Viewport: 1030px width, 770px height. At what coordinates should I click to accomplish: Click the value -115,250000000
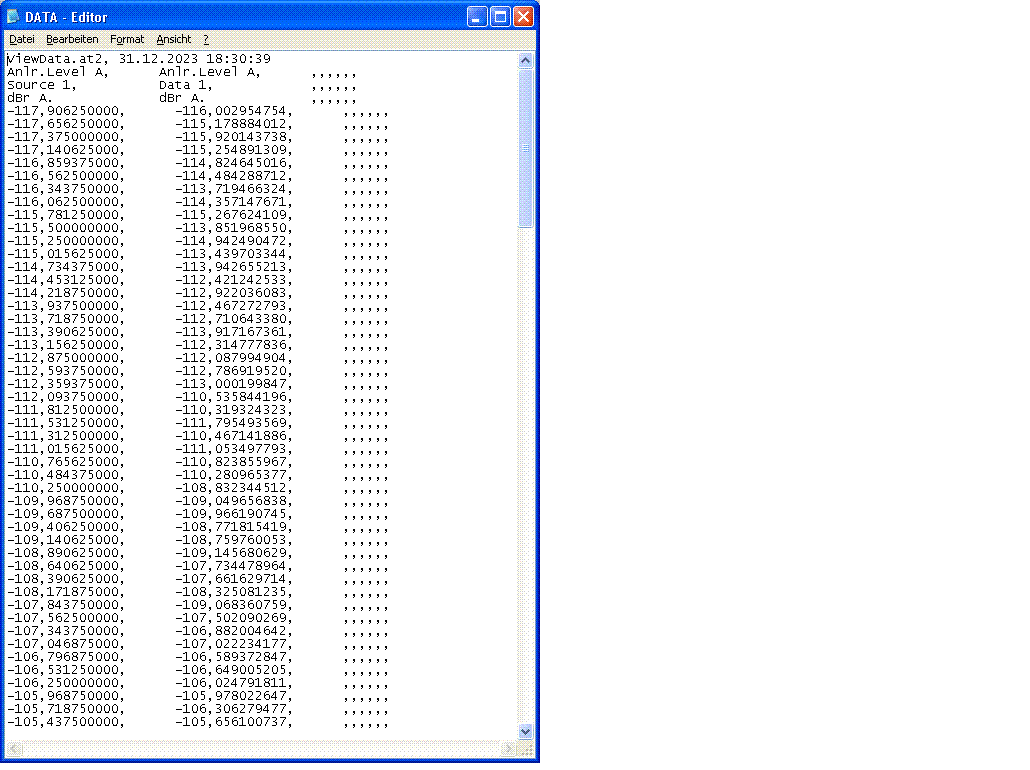[x=65, y=241]
